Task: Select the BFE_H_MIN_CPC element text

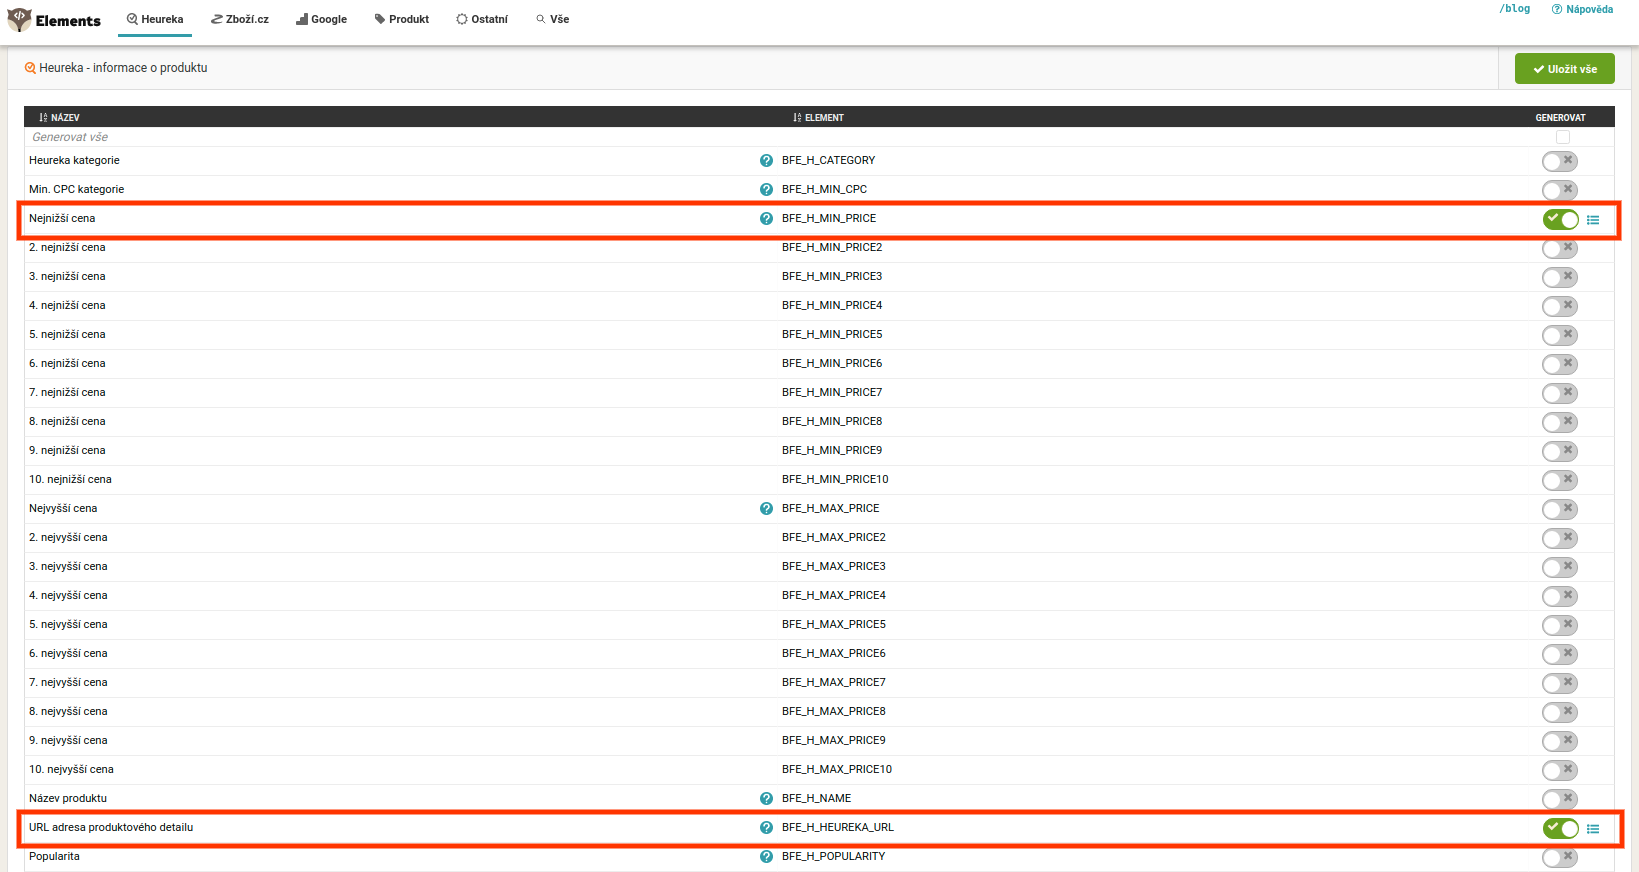Action: [x=824, y=189]
